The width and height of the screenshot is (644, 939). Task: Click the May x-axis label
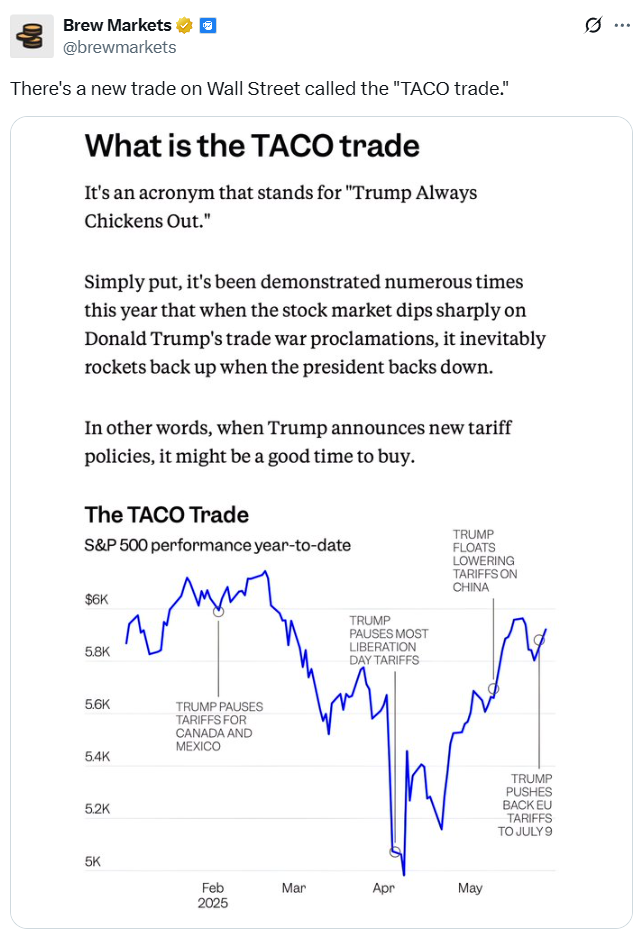[470, 889]
